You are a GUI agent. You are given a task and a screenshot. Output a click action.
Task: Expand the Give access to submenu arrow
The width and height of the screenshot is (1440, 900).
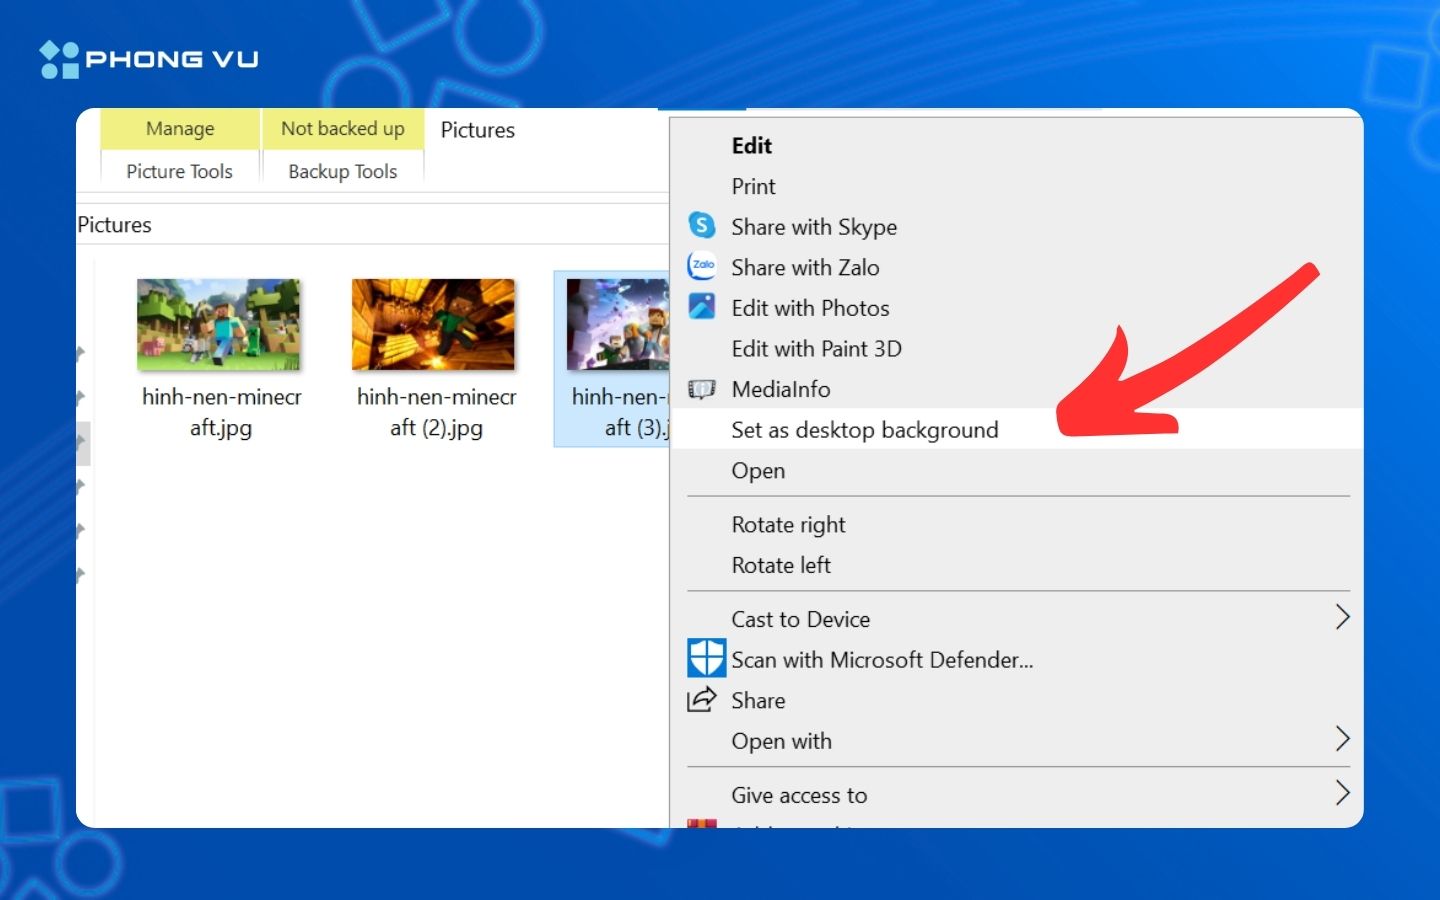1342,794
